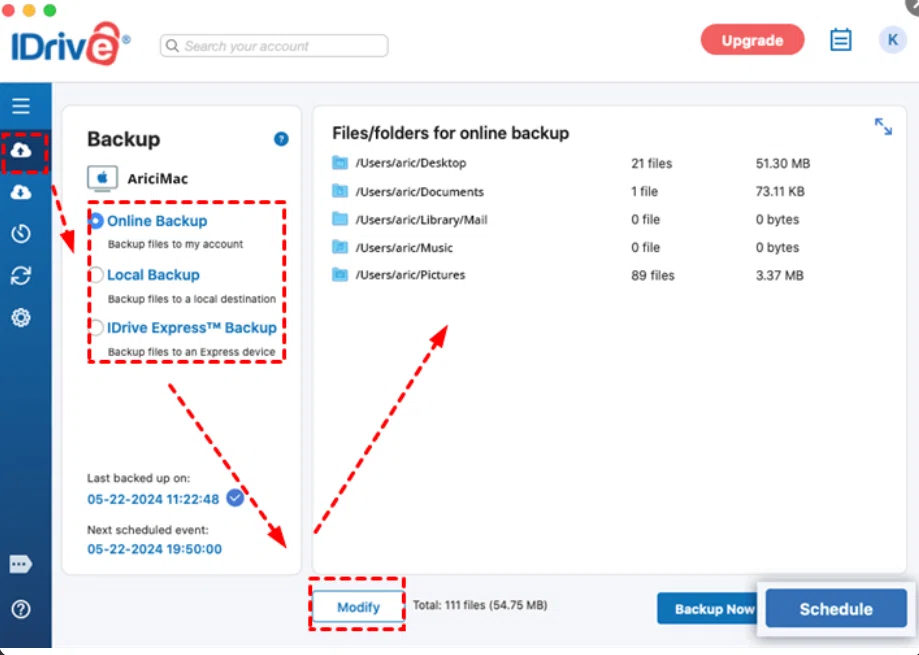The image size is (919, 655).
Task: Open the Settings gear sidebar icon
Action: [x=21, y=318]
